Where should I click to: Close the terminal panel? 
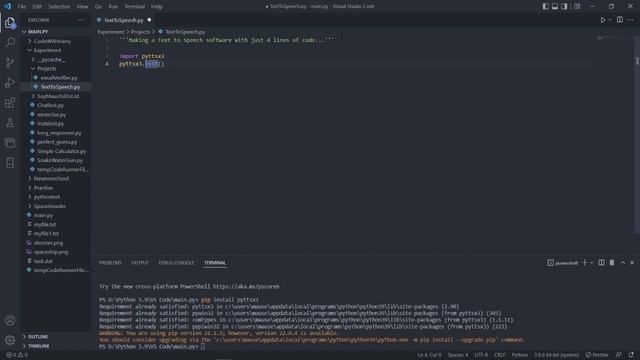coord(632,263)
